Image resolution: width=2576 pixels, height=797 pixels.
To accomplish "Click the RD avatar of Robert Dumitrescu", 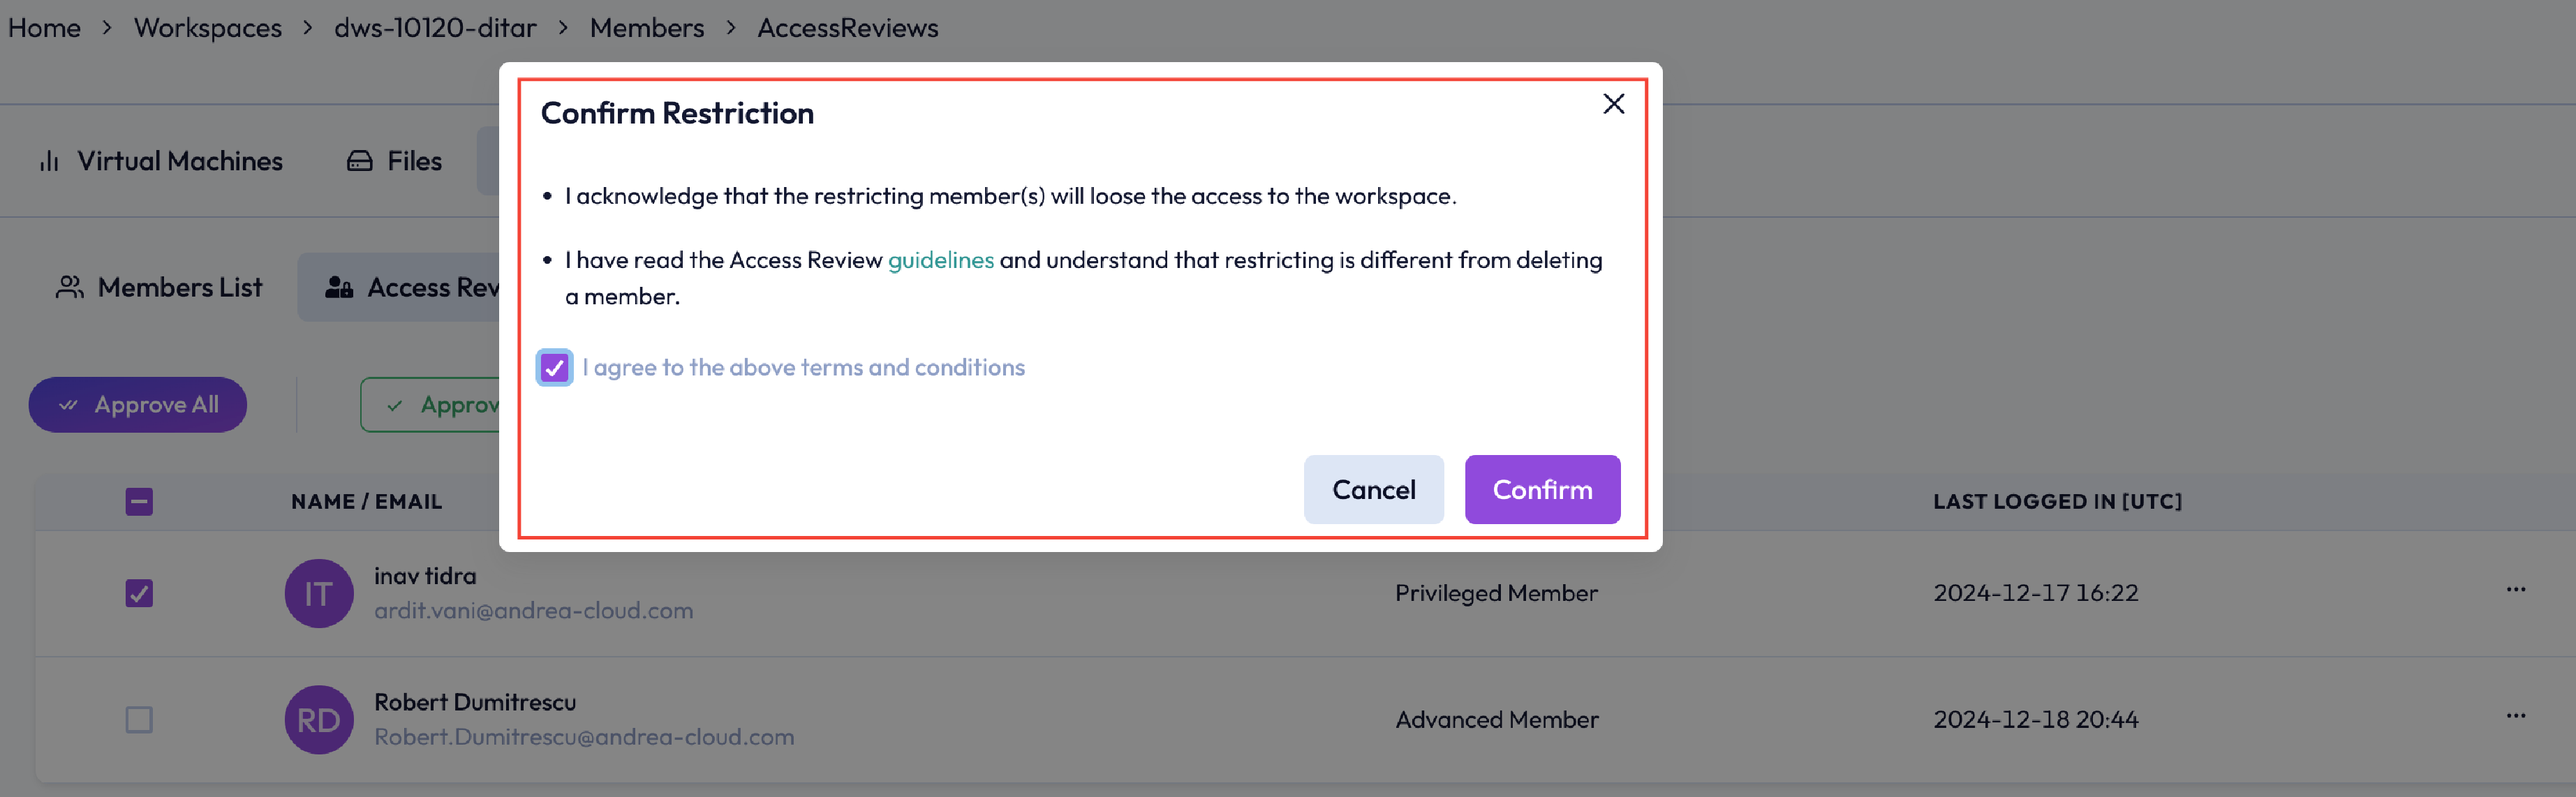I will [x=319, y=719].
